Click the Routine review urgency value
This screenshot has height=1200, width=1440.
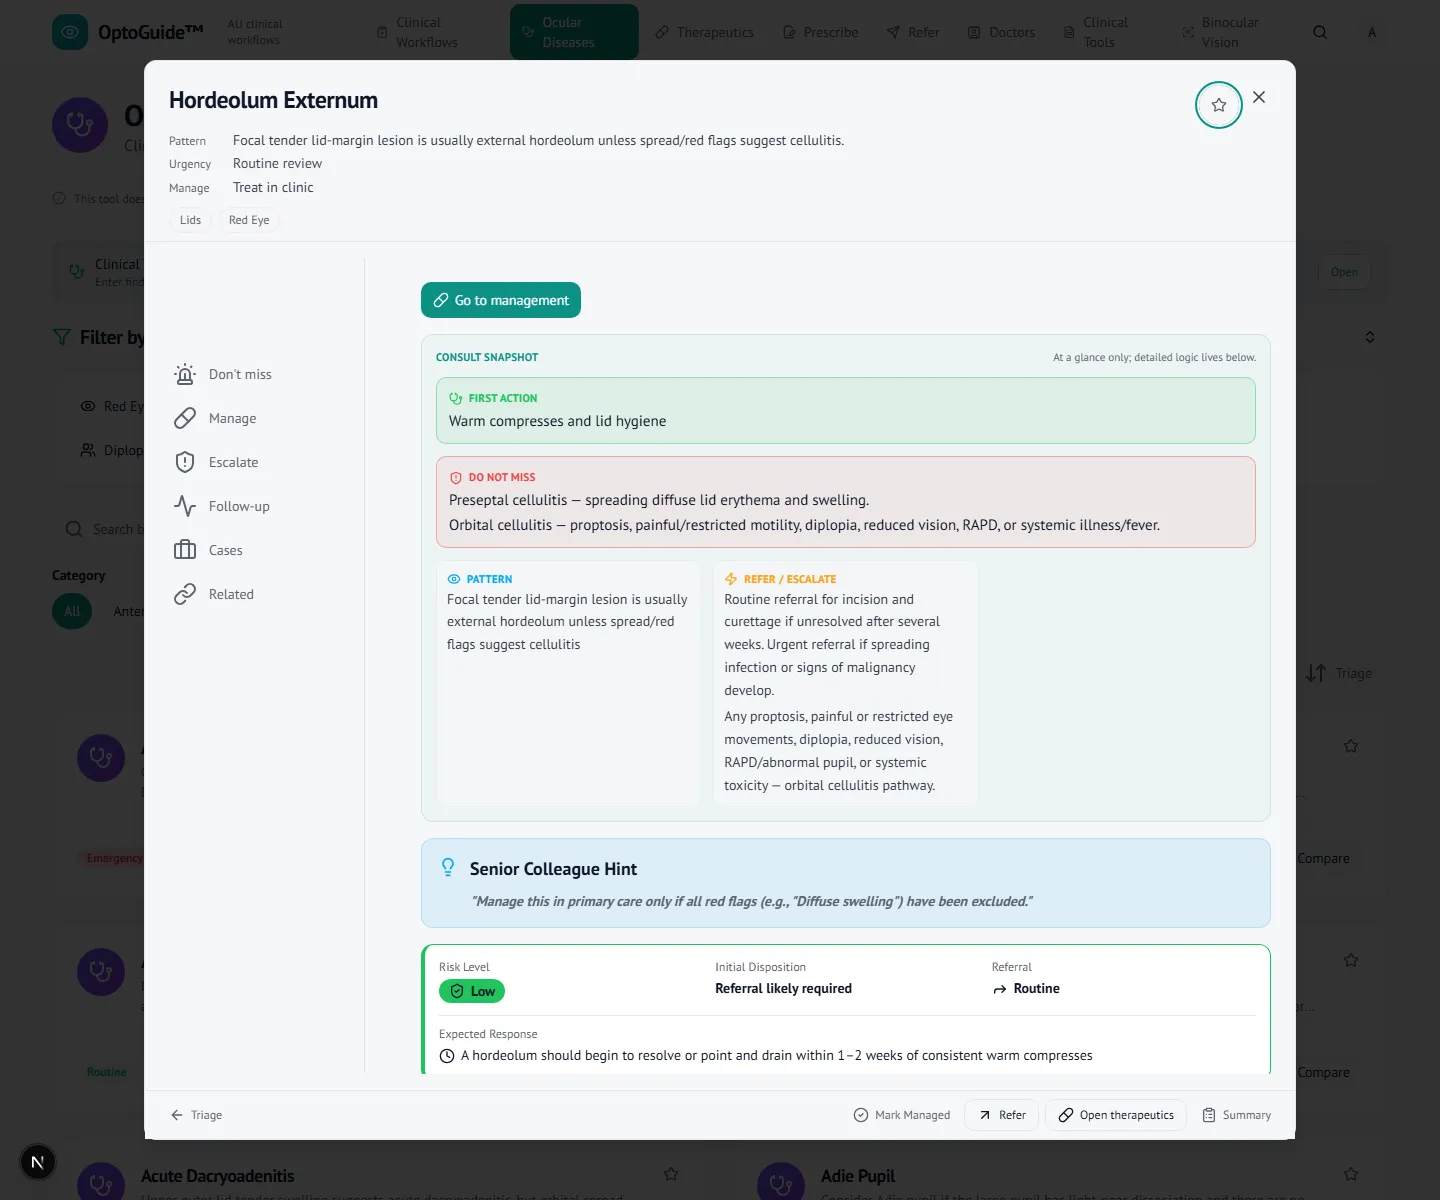277,163
